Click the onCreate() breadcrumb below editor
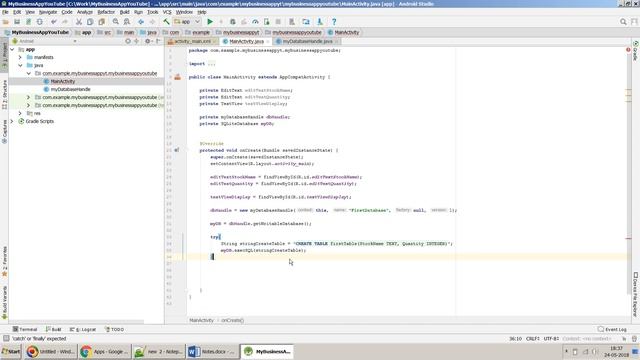Screen dimensions: 640x360 click(232, 320)
